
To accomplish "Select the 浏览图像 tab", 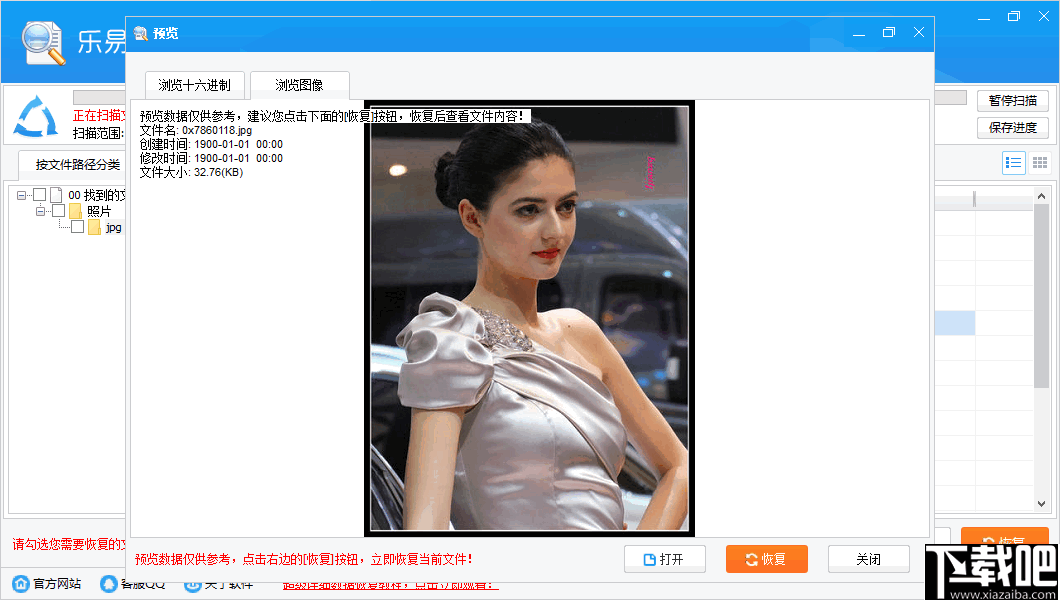I will tap(300, 85).
